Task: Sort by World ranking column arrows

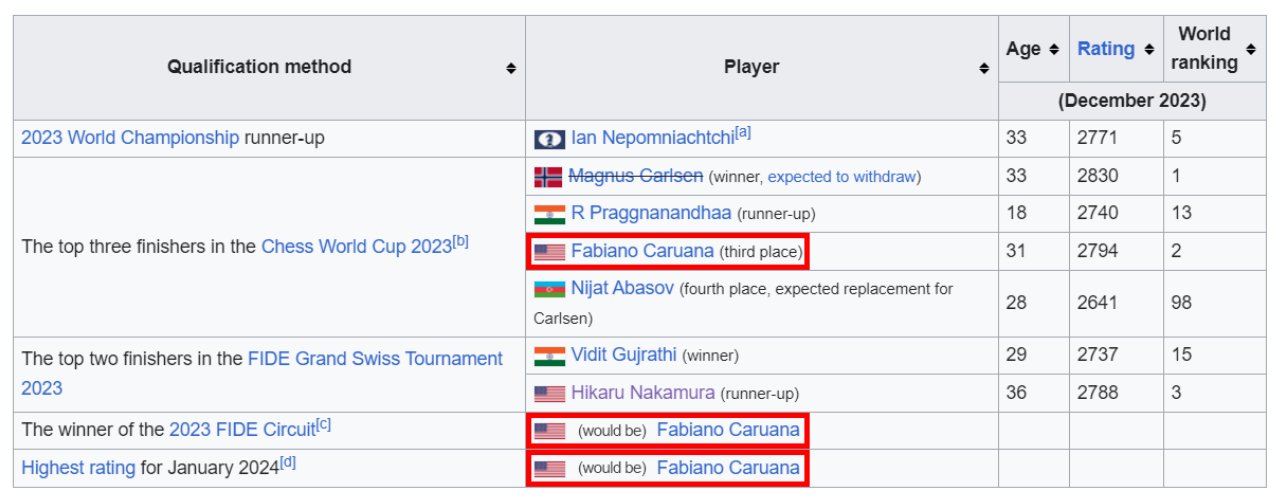Action: coord(1250,49)
